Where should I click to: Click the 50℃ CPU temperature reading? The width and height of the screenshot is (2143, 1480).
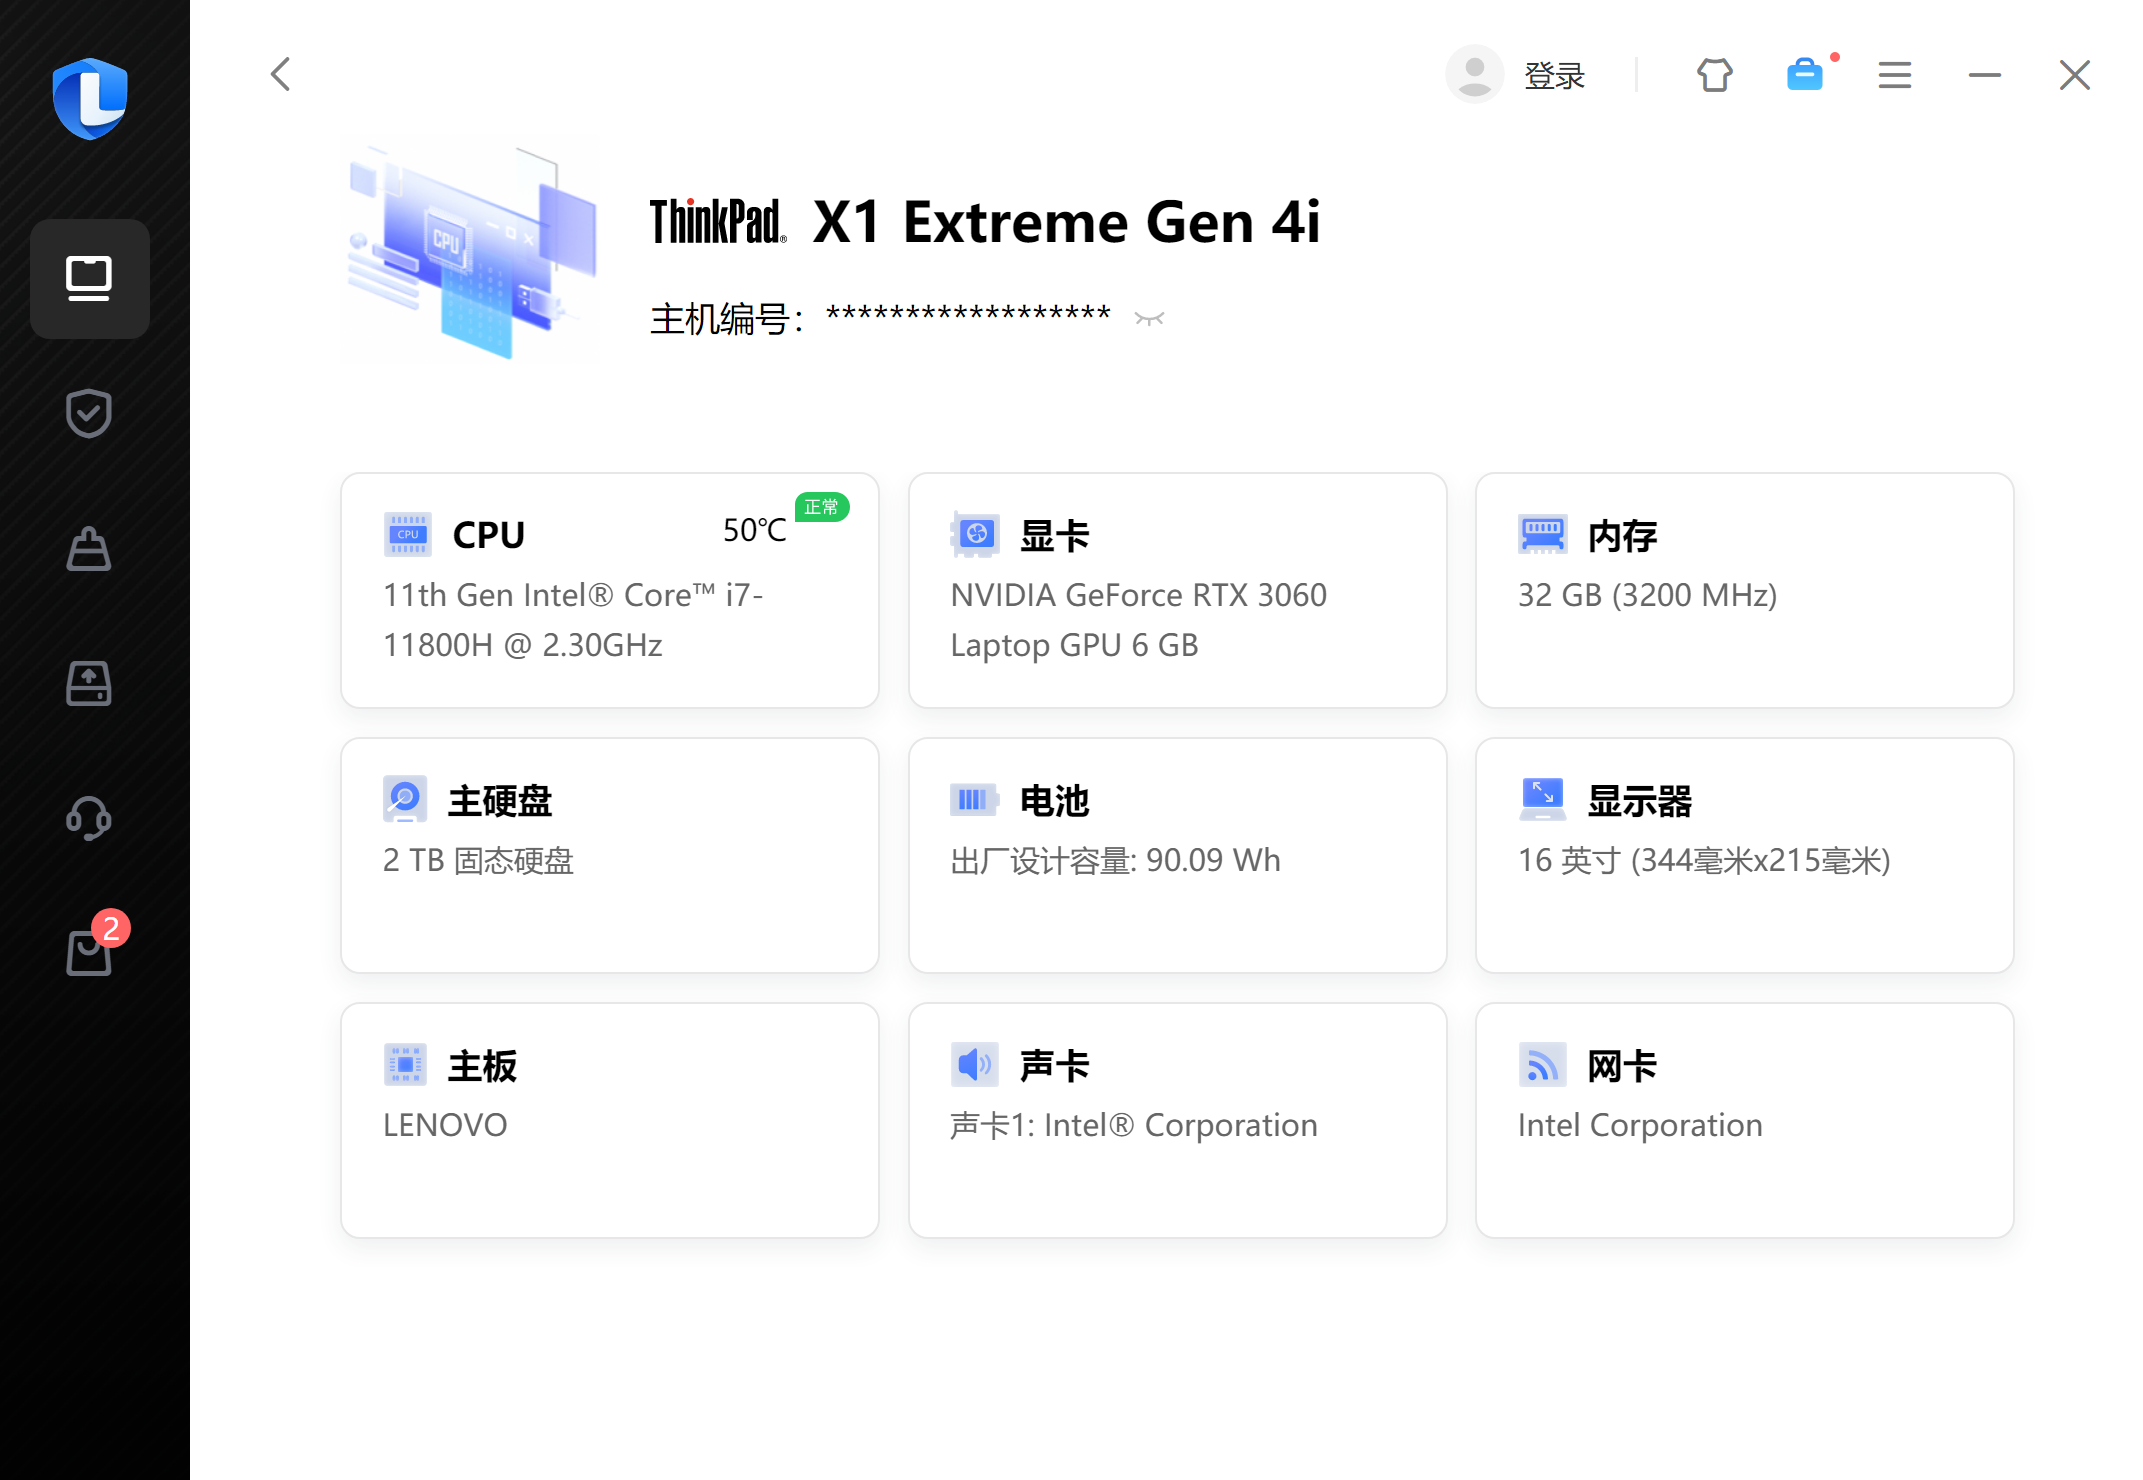(754, 530)
